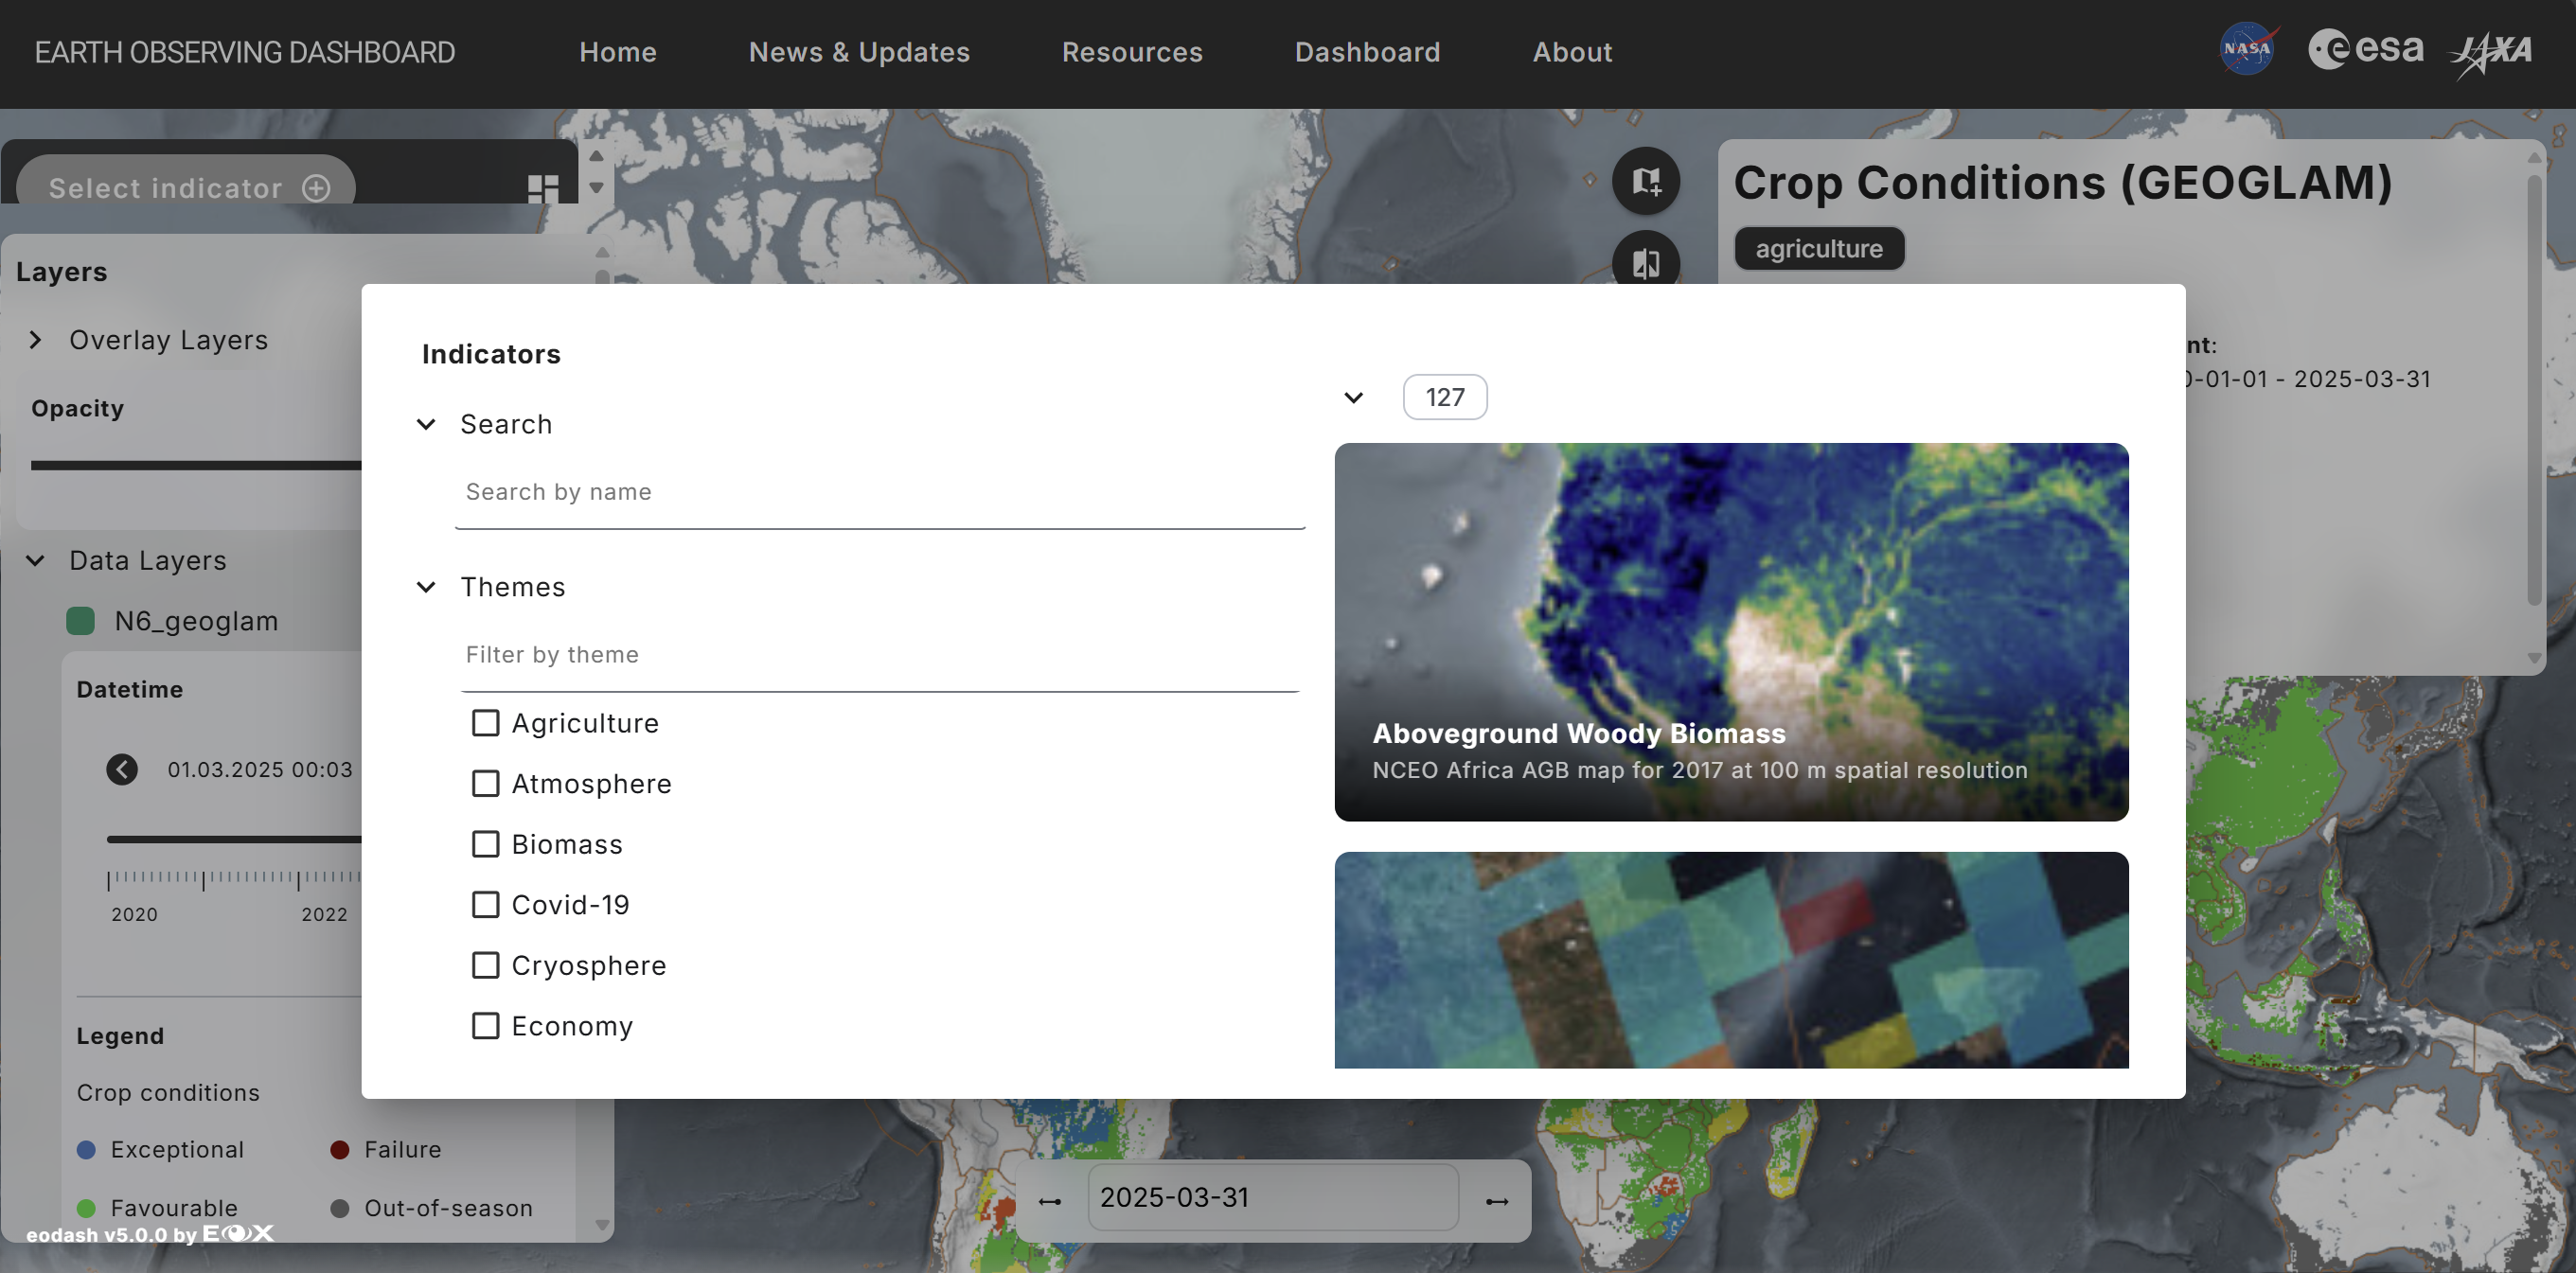Click the small up arrow by indicator panel
The width and height of the screenshot is (2576, 1273).
tap(596, 156)
